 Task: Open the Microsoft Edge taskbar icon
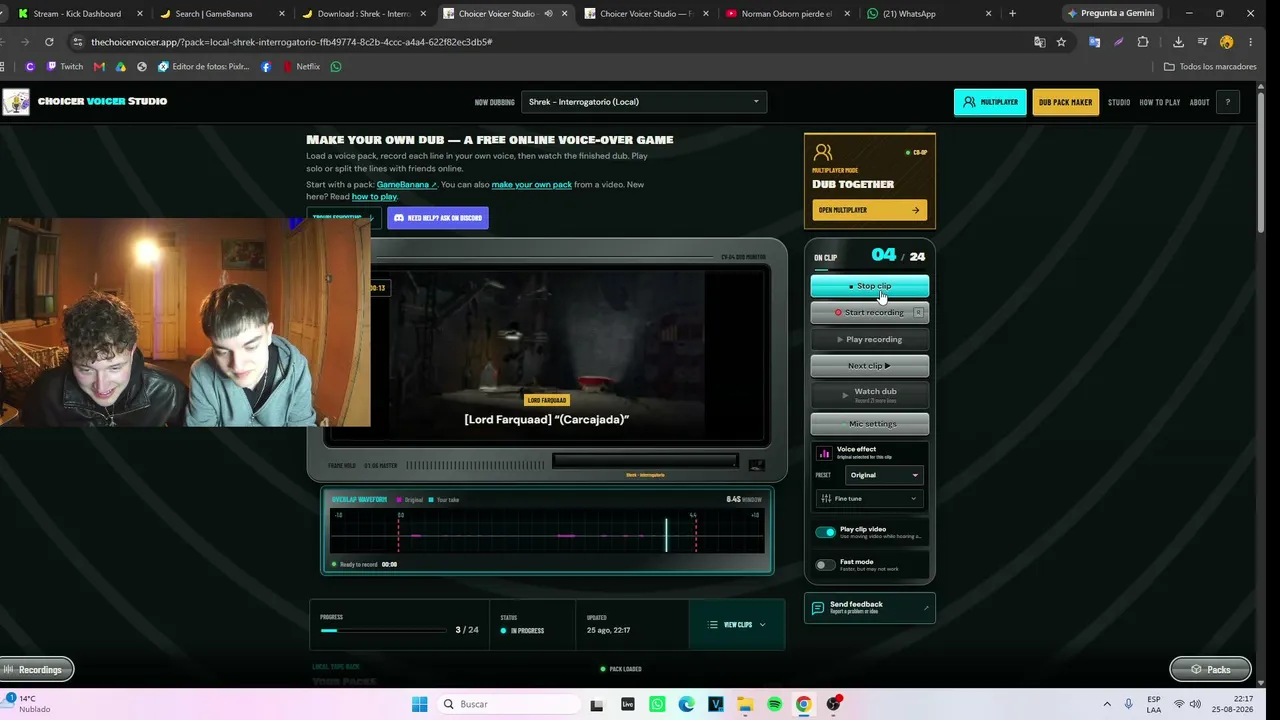pyautogui.click(x=686, y=704)
